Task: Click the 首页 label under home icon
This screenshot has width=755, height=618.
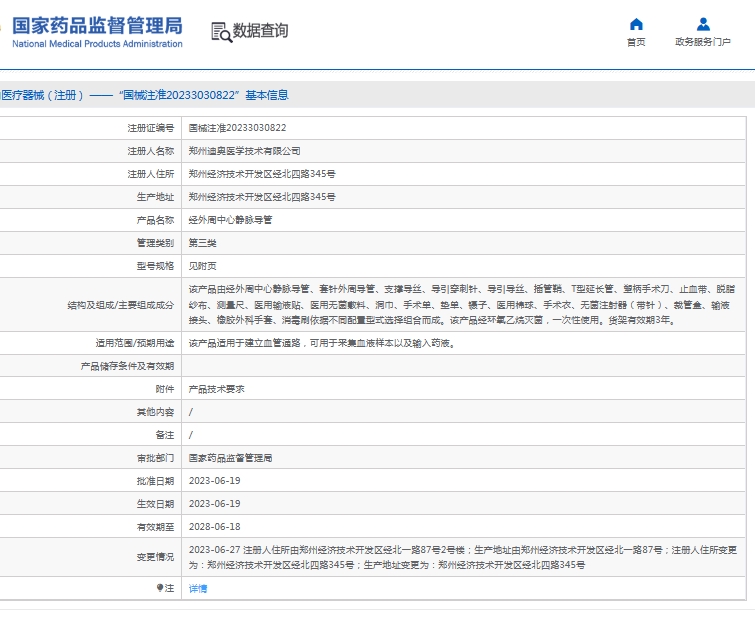Action: point(636,42)
